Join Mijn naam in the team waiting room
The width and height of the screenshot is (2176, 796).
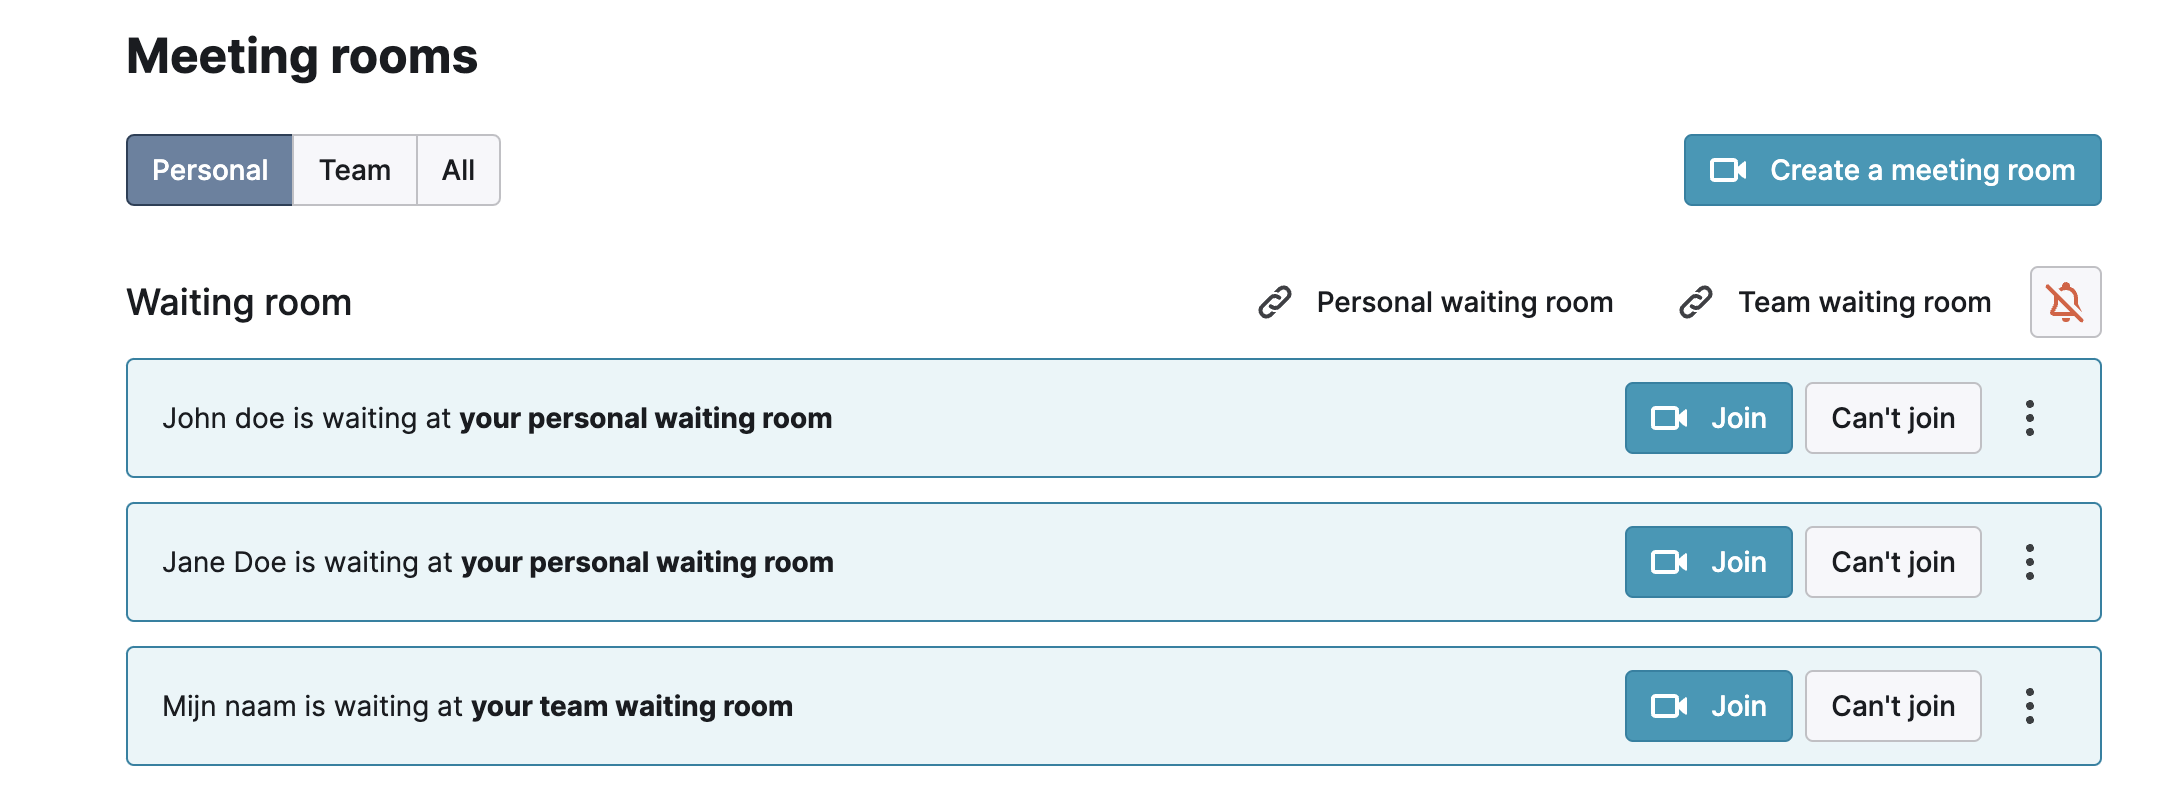point(1709,706)
